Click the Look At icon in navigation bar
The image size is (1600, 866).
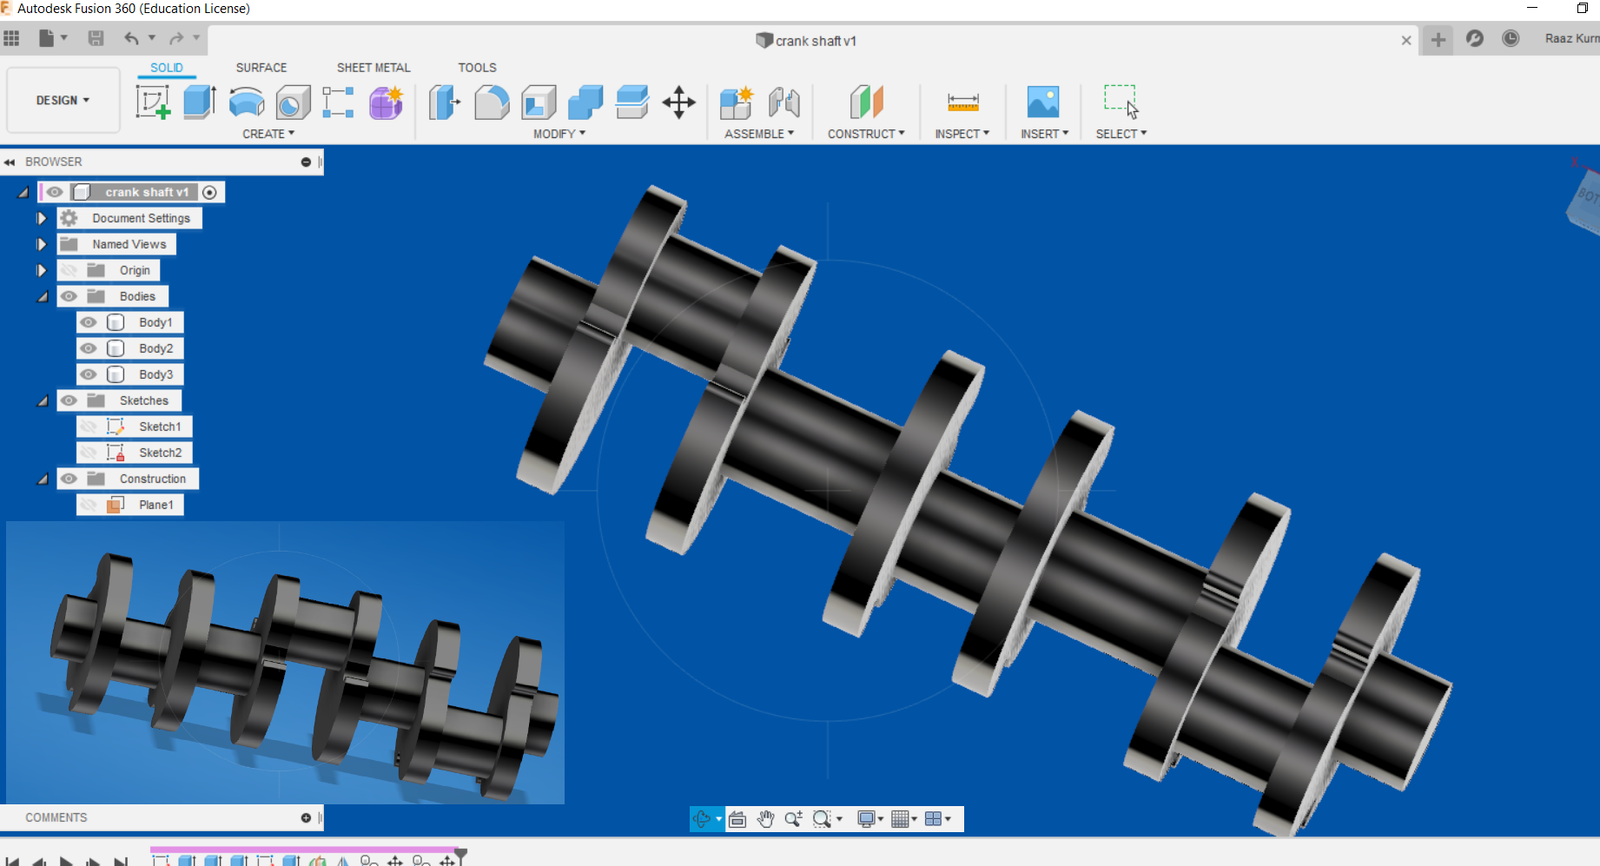point(737,819)
